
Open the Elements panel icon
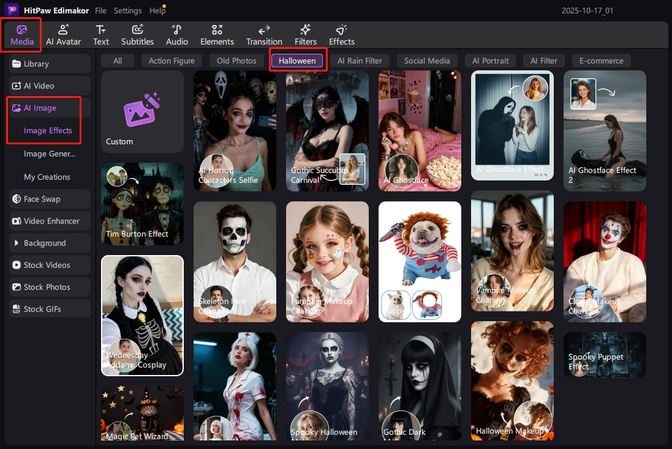click(x=217, y=35)
